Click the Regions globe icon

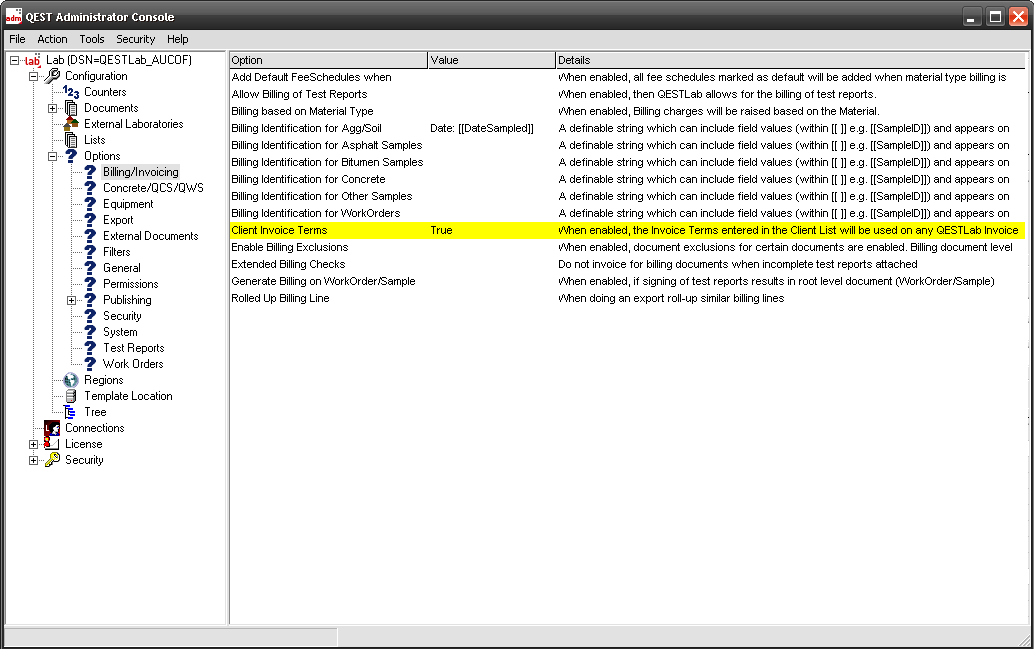click(x=71, y=380)
